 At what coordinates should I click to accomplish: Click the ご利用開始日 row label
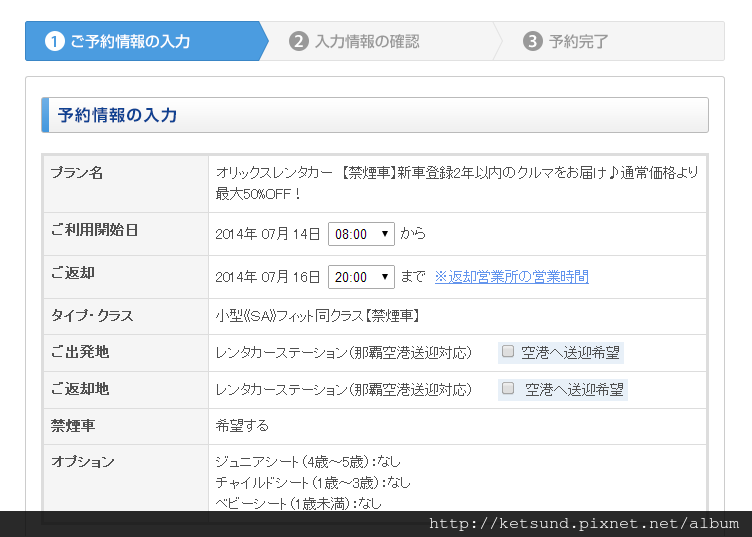coord(94,230)
